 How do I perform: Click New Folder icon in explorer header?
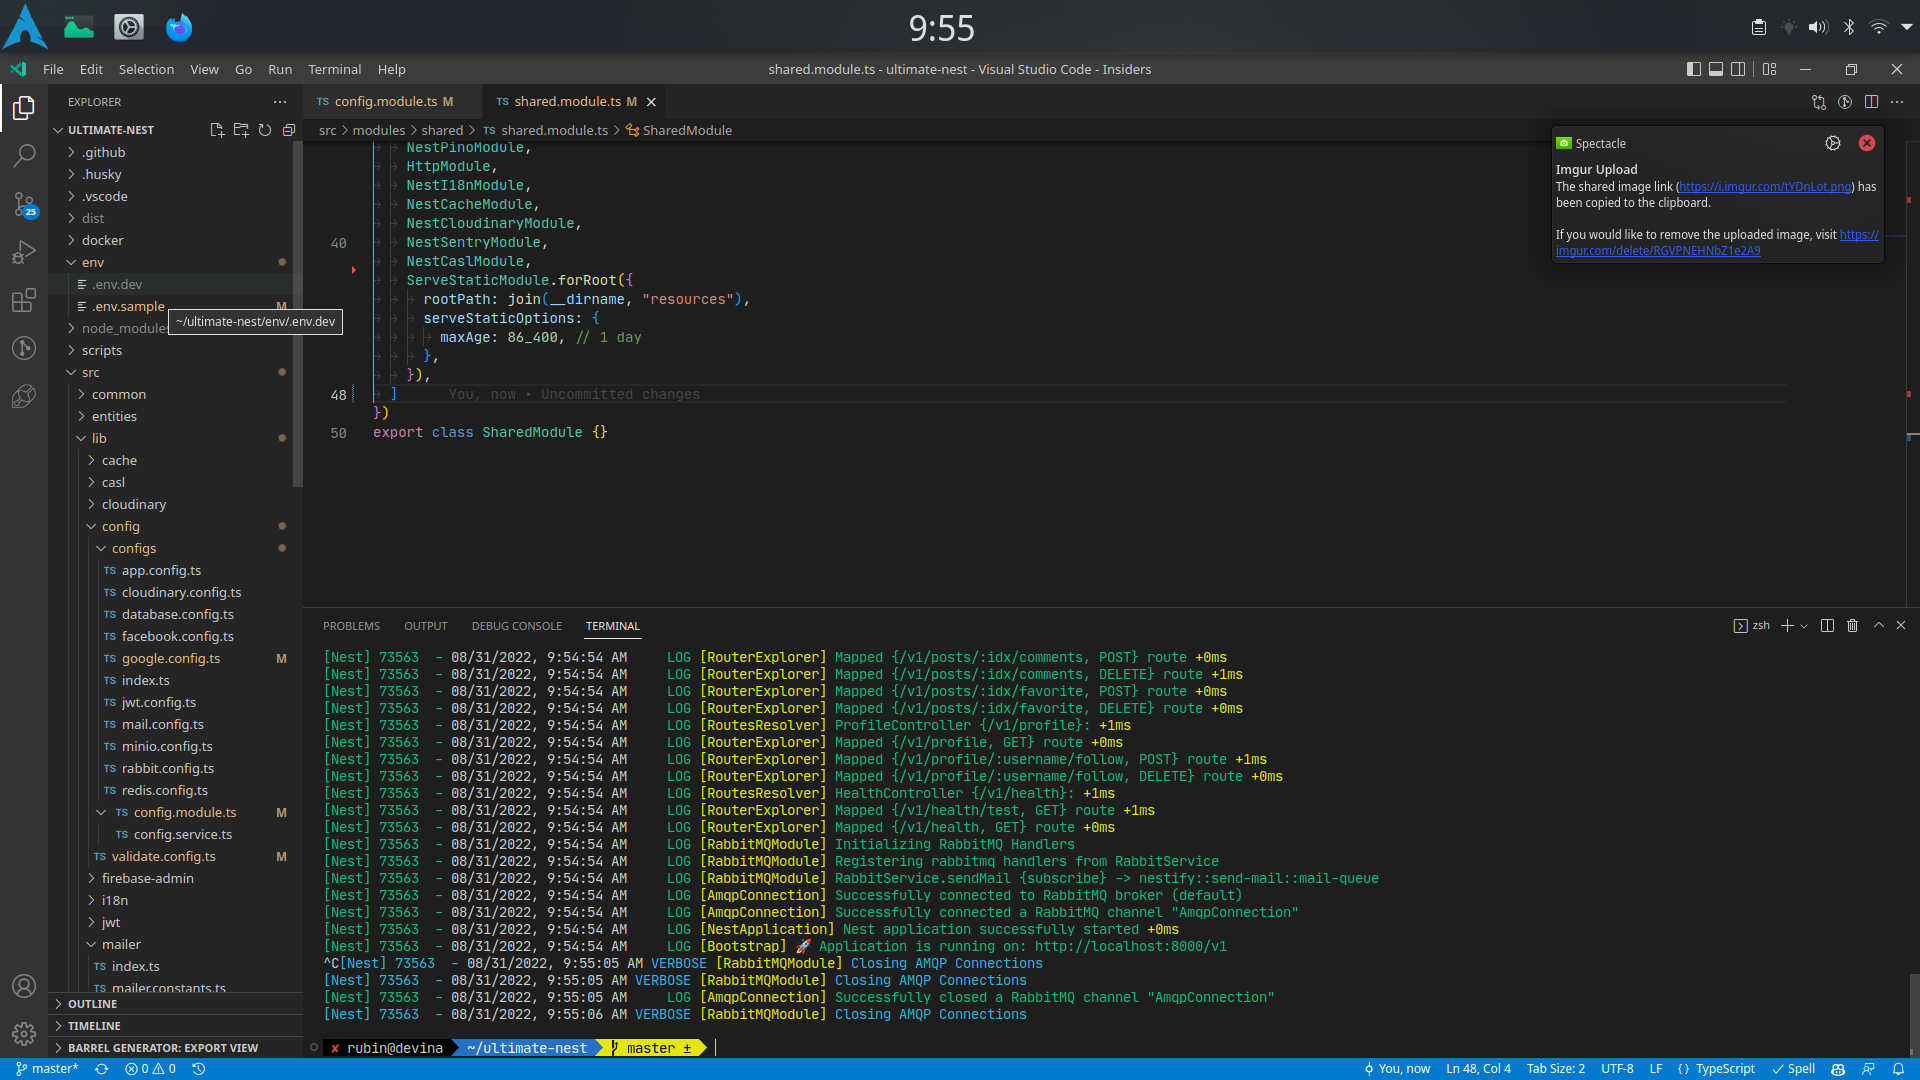coord(241,130)
